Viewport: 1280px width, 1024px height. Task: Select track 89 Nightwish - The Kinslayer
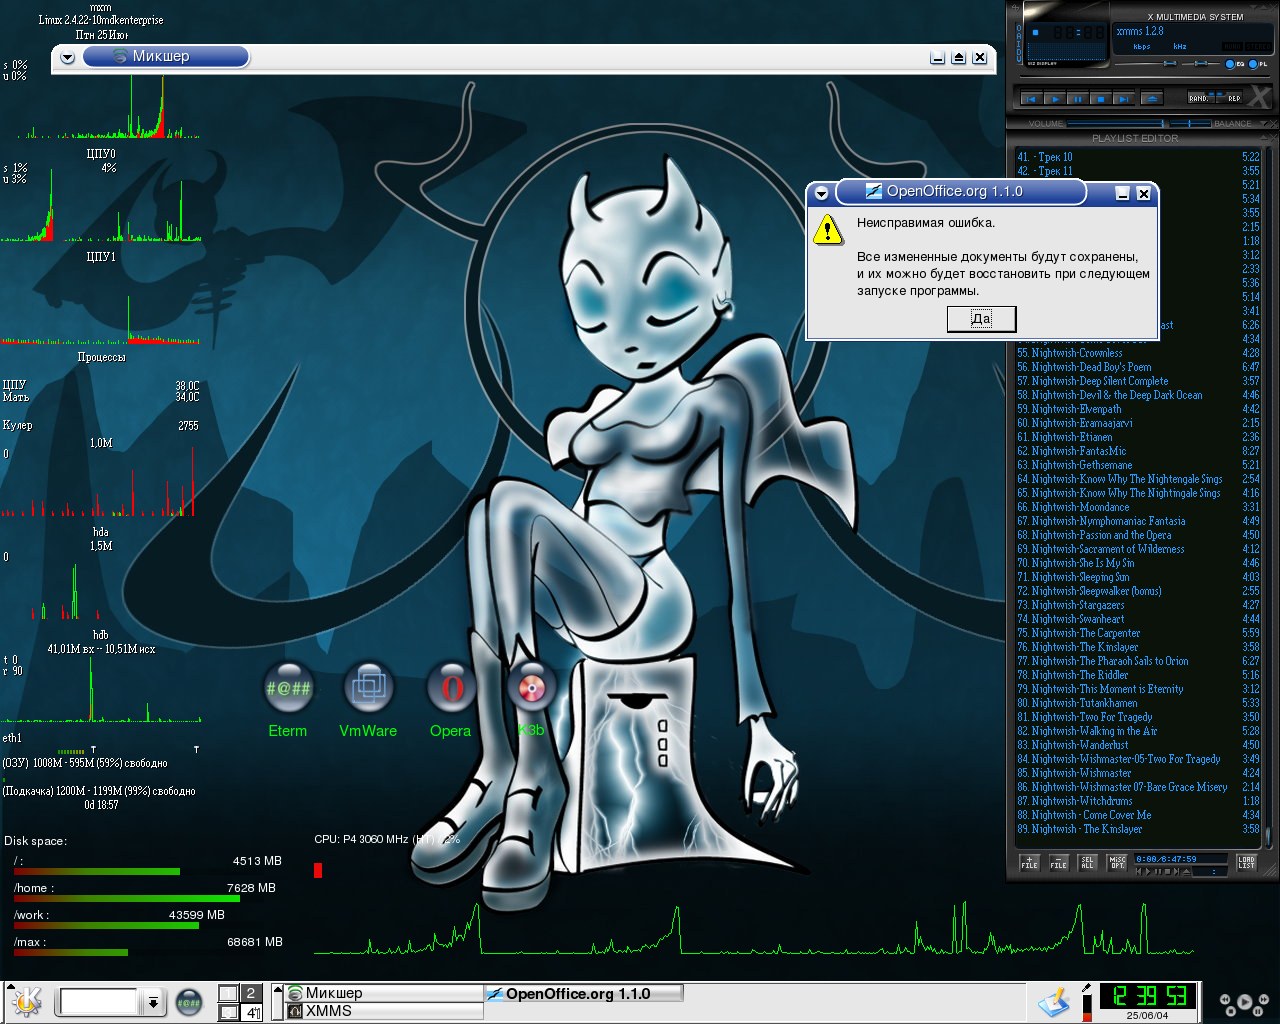1138,829
